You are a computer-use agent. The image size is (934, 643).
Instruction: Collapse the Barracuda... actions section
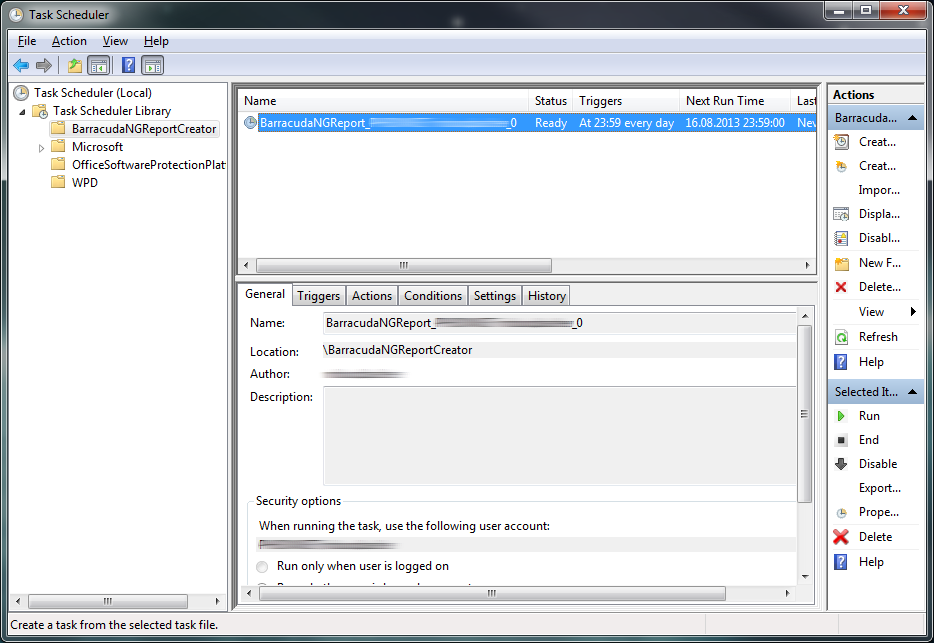pos(912,118)
